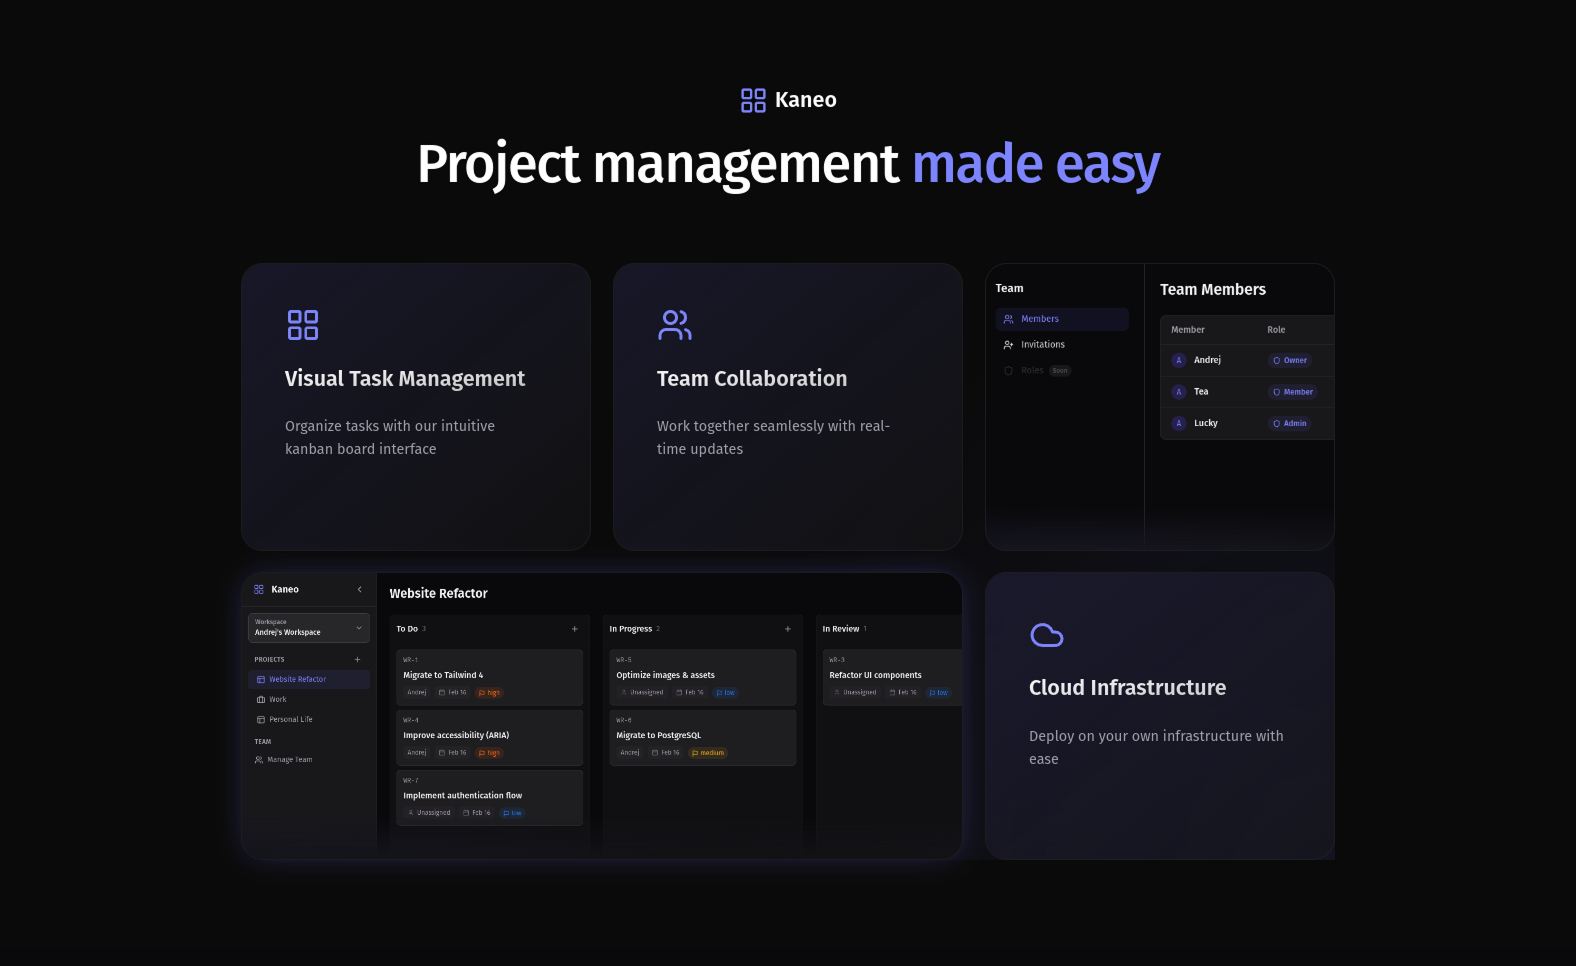Add a task to To Do column
Screen dimensions: 1576x966
click(574, 629)
